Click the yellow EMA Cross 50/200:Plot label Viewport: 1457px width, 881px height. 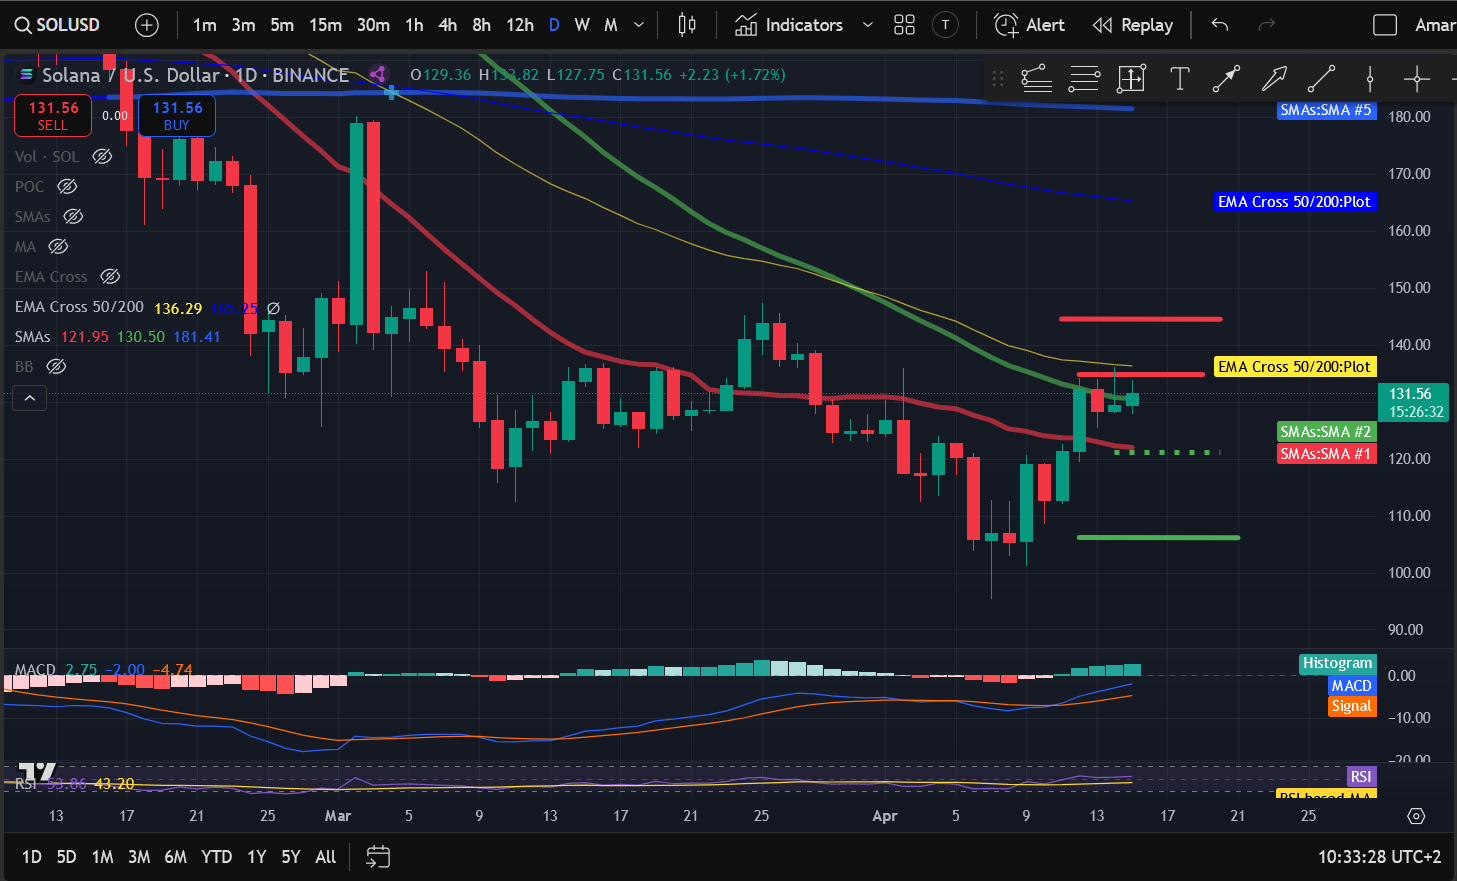(x=1294, y=367)
